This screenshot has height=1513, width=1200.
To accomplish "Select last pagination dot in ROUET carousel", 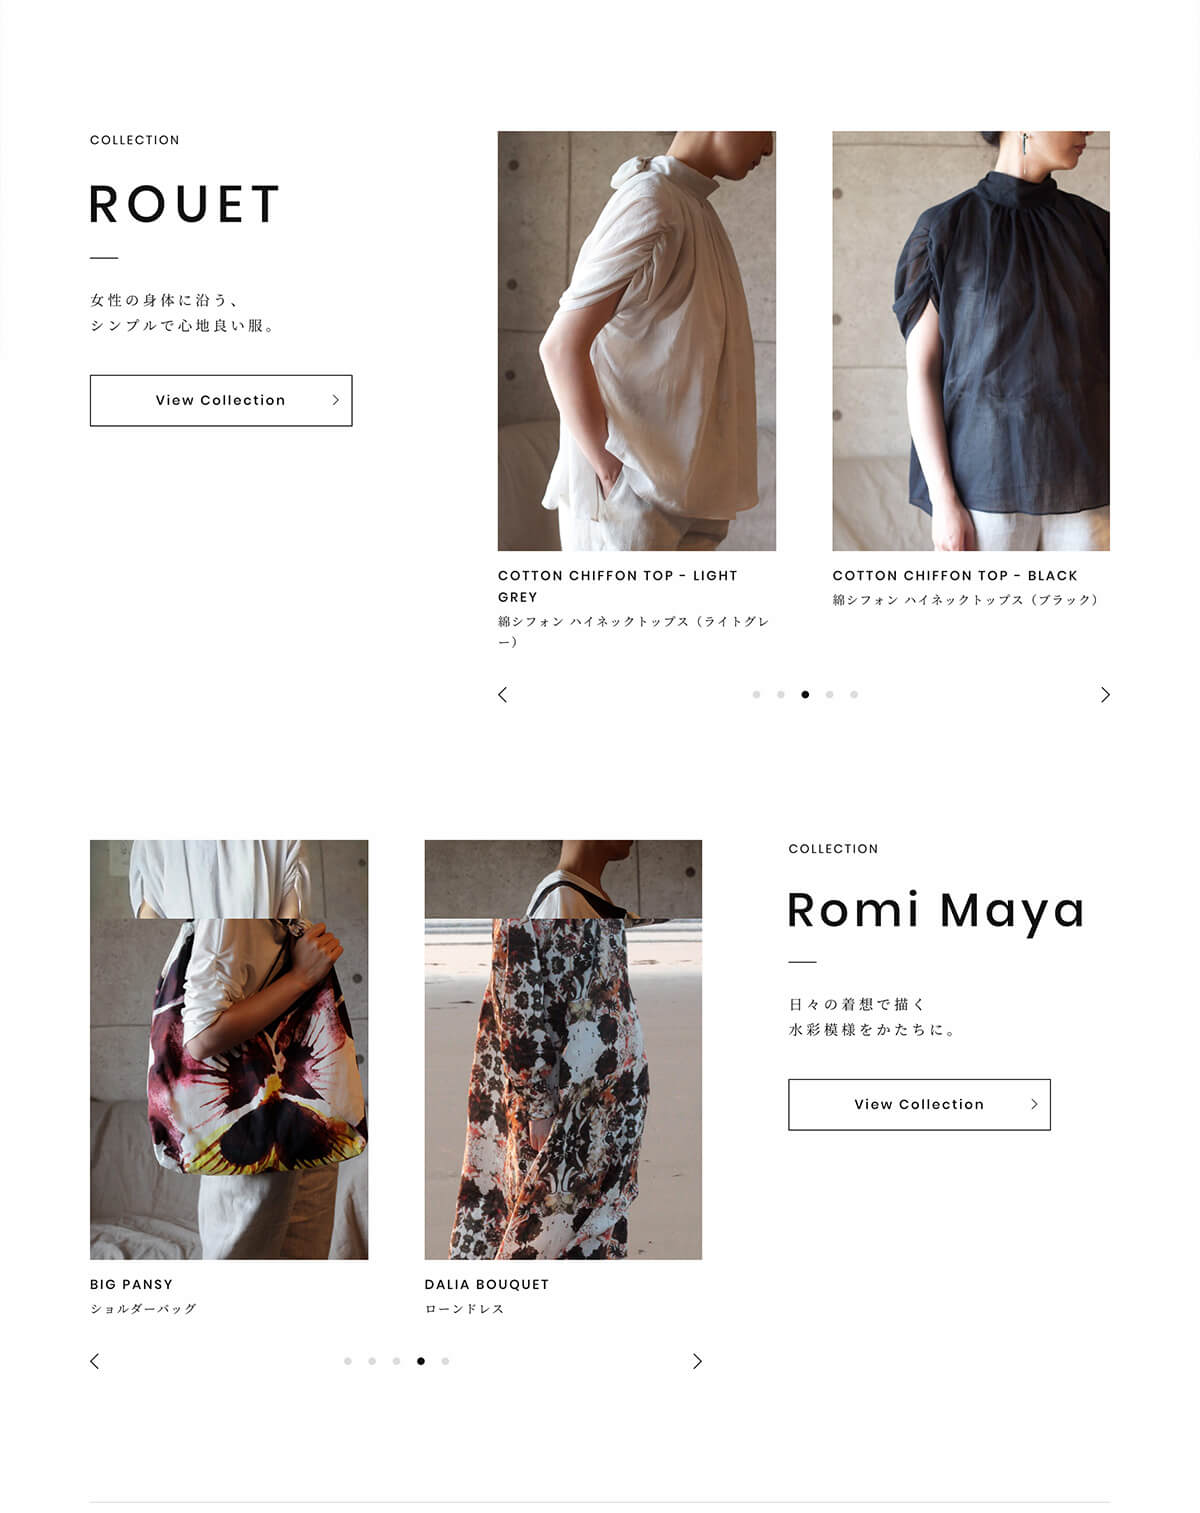I will tap(854, 695).
